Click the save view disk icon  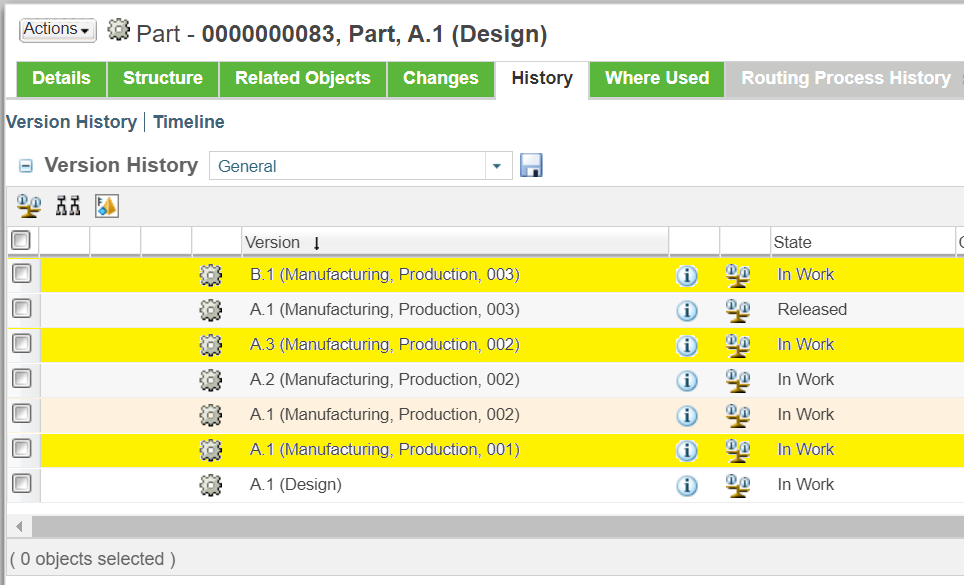click(531, 165)
